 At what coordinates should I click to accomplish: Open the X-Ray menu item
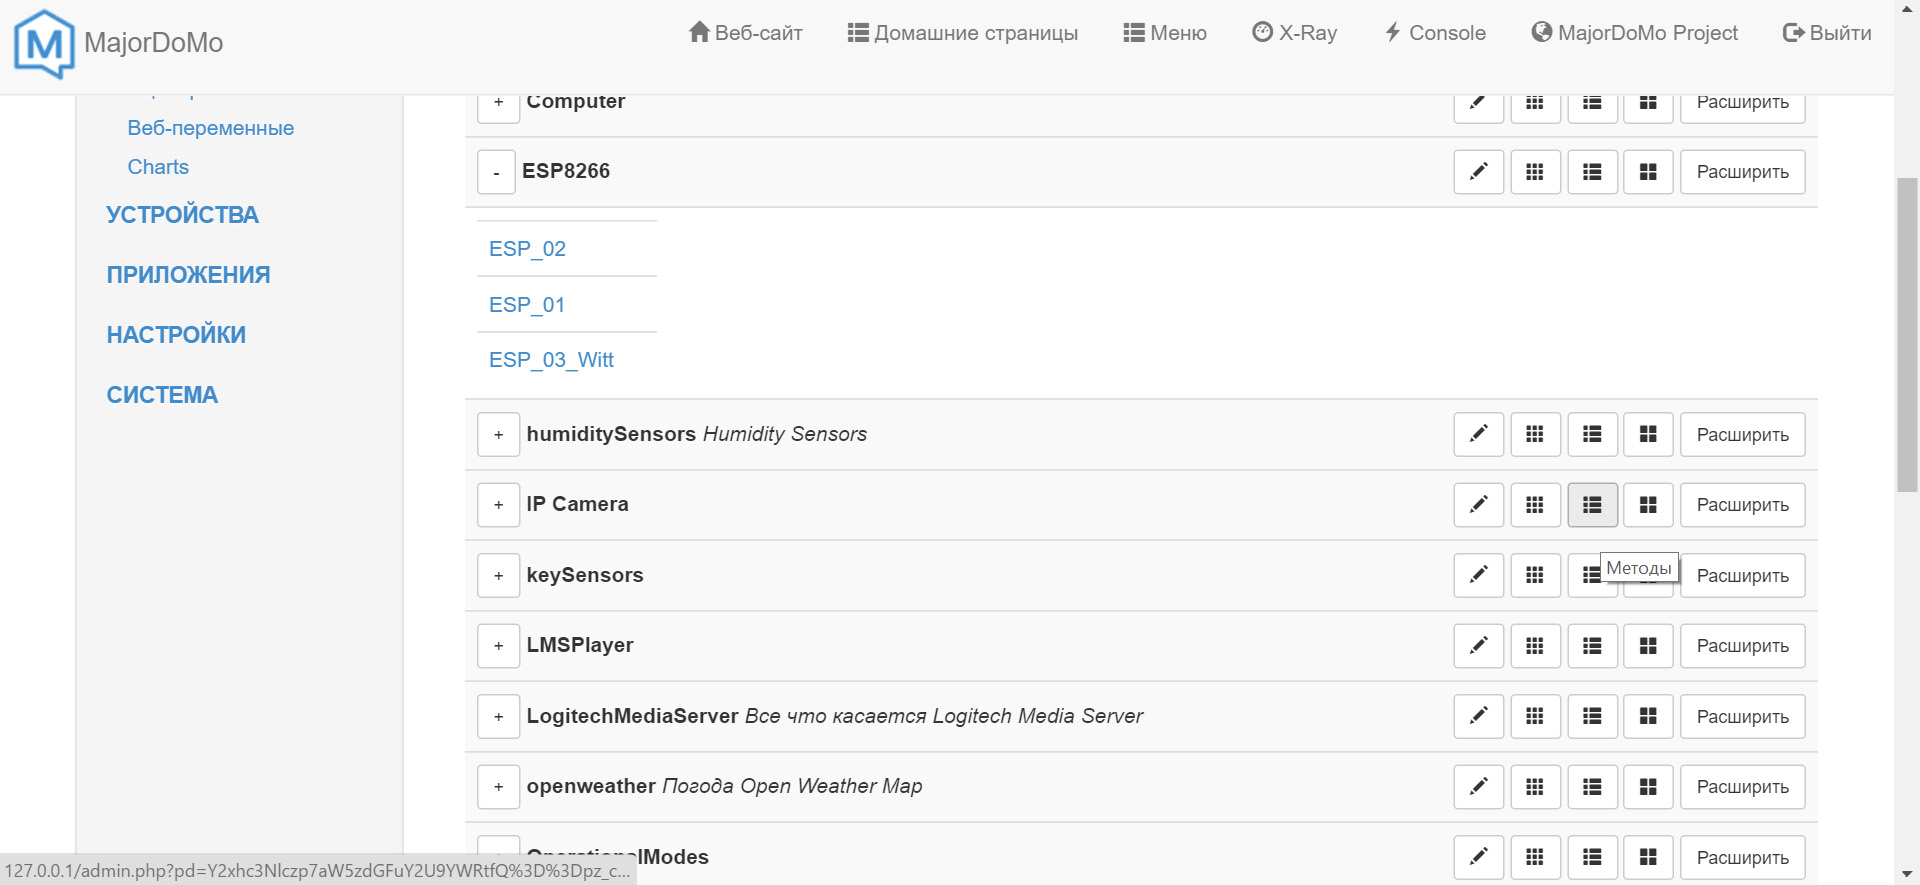1294,33
